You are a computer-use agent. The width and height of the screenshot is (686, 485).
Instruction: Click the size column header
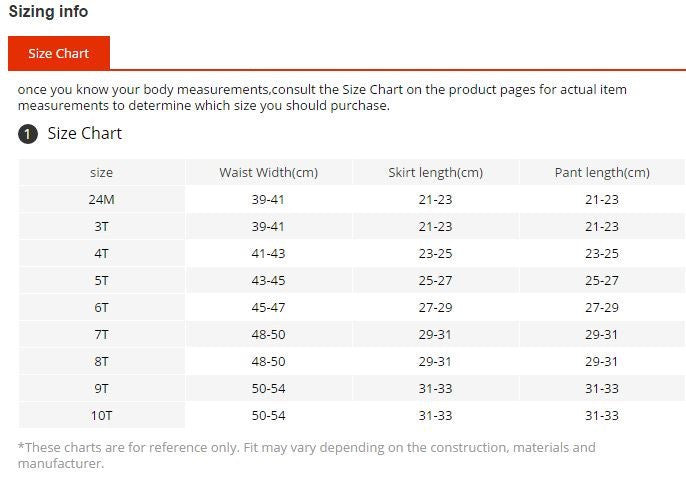coord(101,172)
